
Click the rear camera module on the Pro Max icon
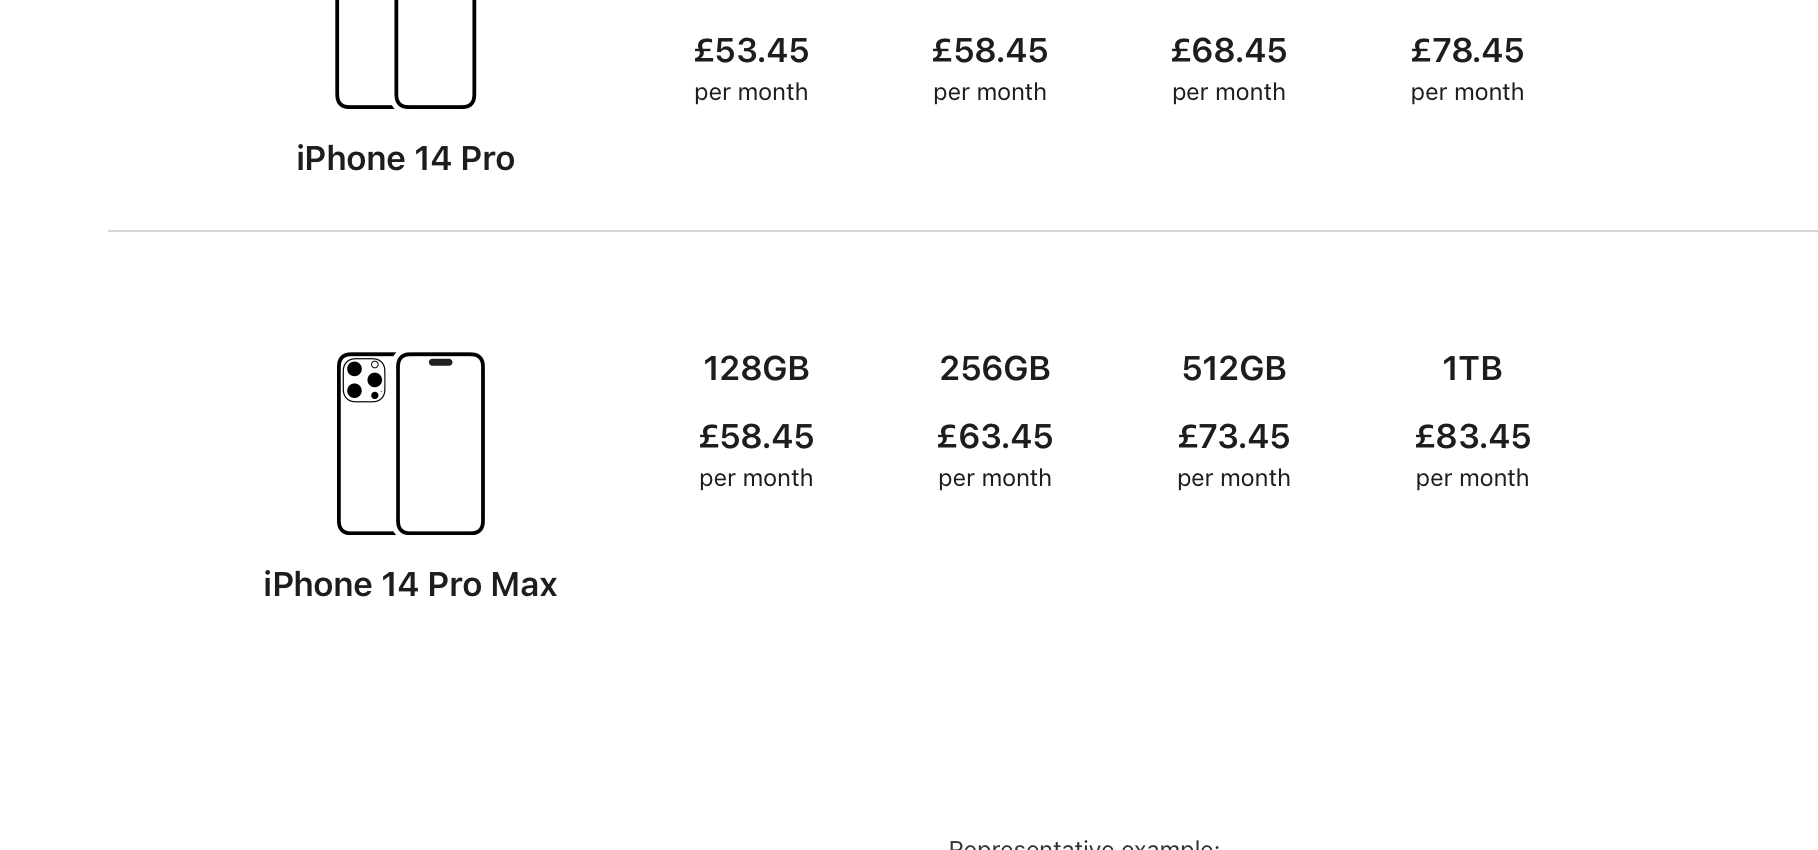point(364,381)
